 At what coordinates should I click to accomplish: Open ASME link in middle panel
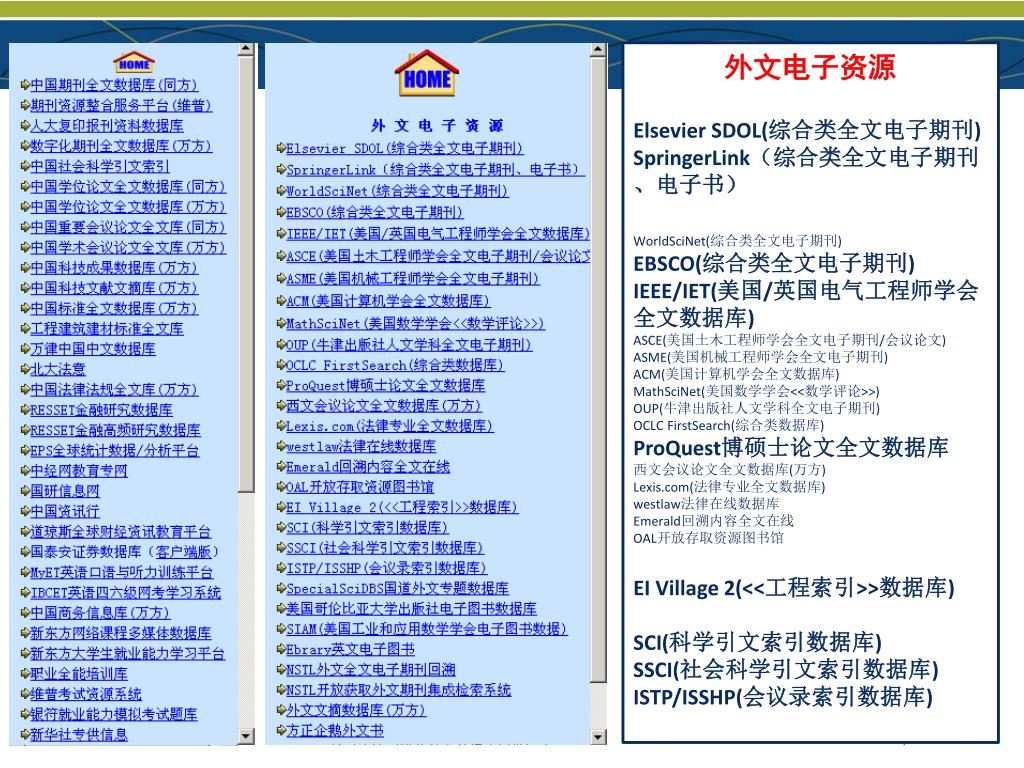click(413, 278)
